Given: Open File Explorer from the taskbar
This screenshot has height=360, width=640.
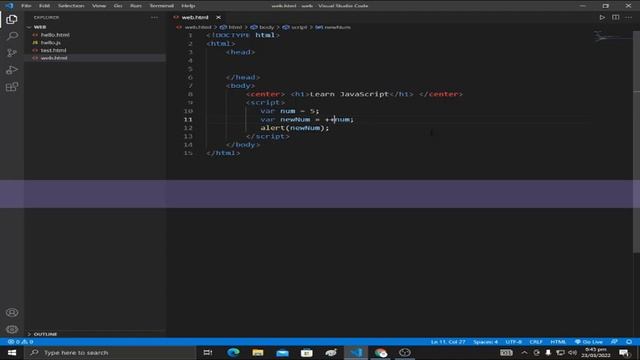Looking at the screenshot, I should click(258, 353).
